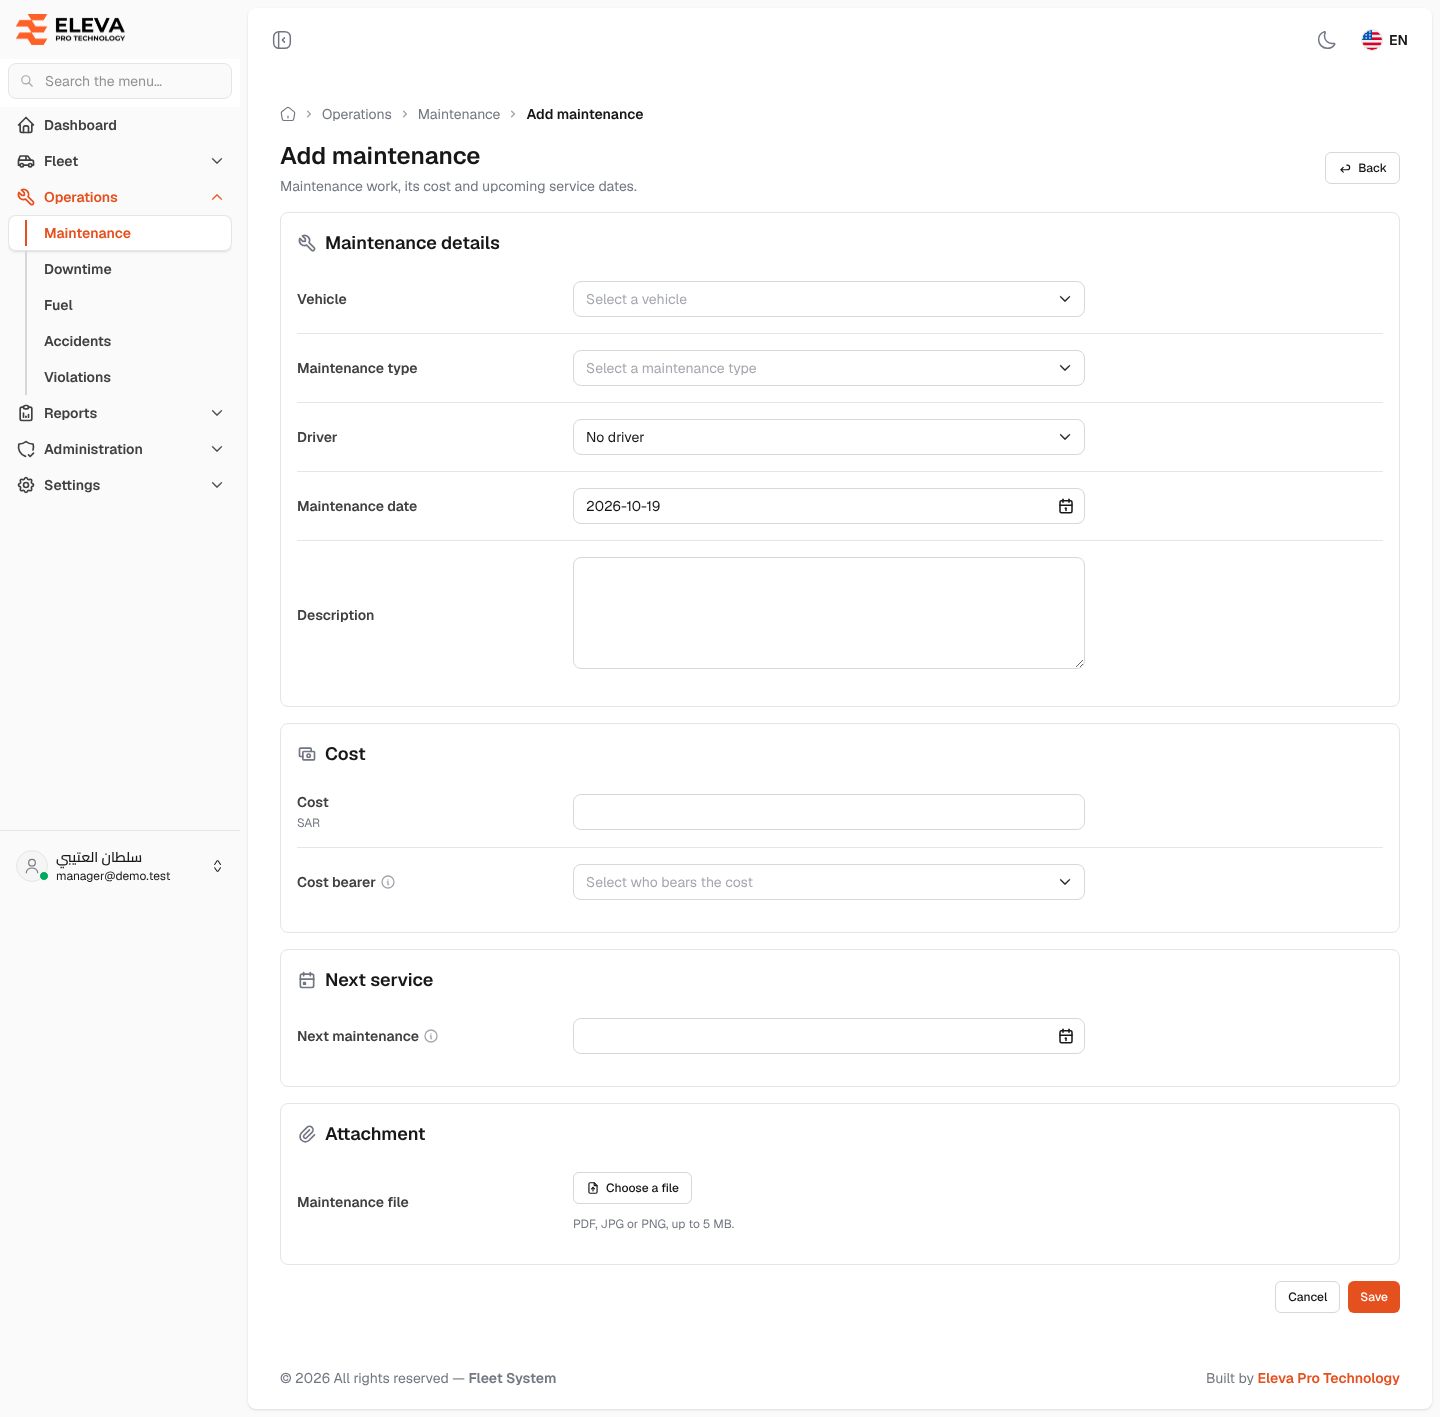Screen dimensions: 1440x1417
Task: Select Maintenance in the sidebar
Action: pos(120,233)
